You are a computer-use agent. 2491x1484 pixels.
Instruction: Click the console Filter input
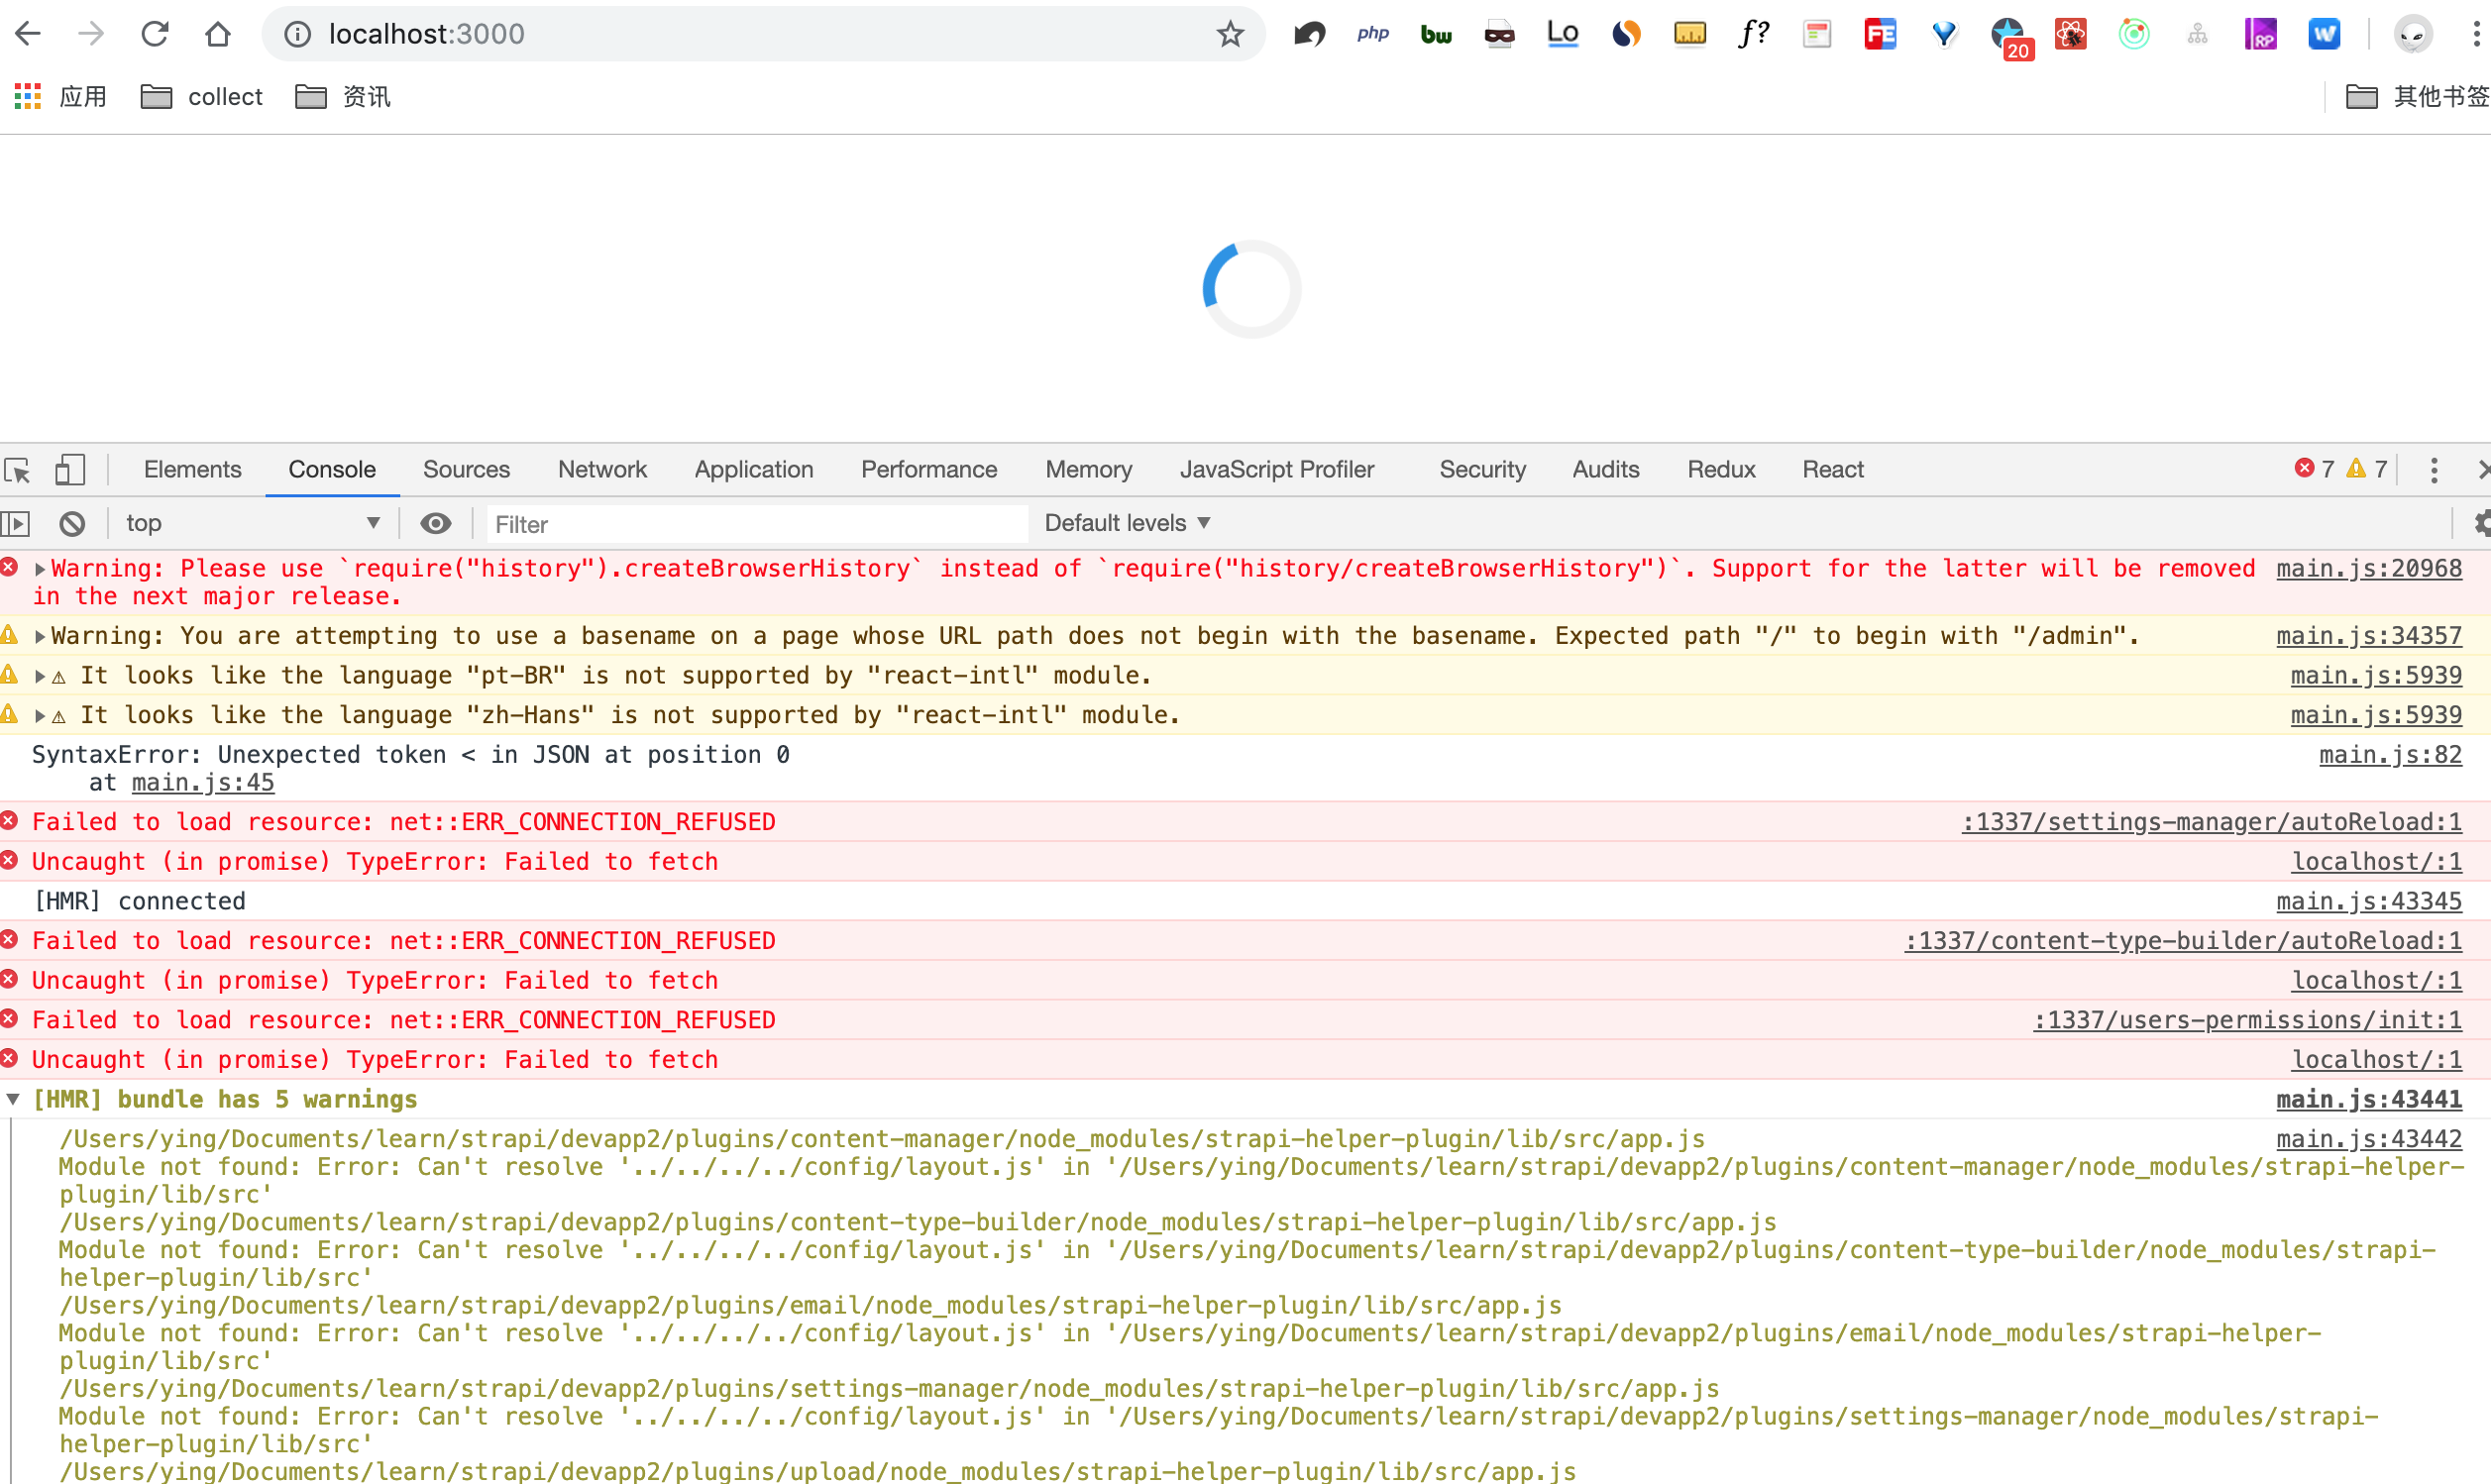coord(757,524)
